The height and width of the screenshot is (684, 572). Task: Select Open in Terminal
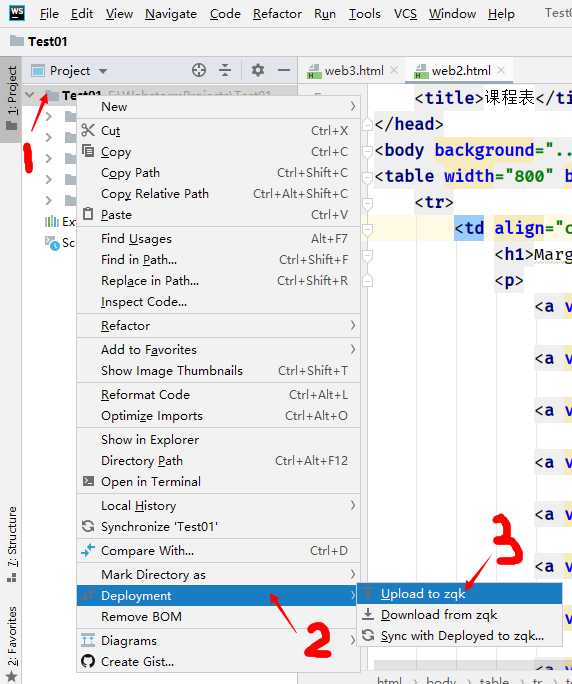[218, 481]
